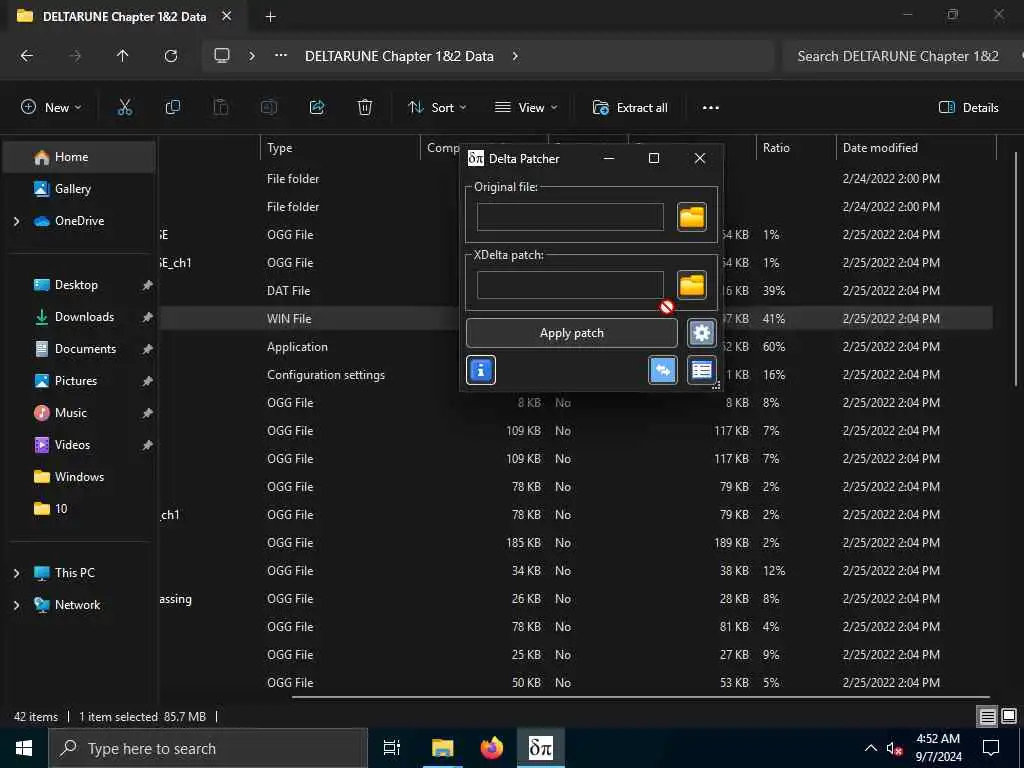The height and width of the screenshot is (768, 1024).
Task: Select the DAT File row
Action: [x=575, y=291]
